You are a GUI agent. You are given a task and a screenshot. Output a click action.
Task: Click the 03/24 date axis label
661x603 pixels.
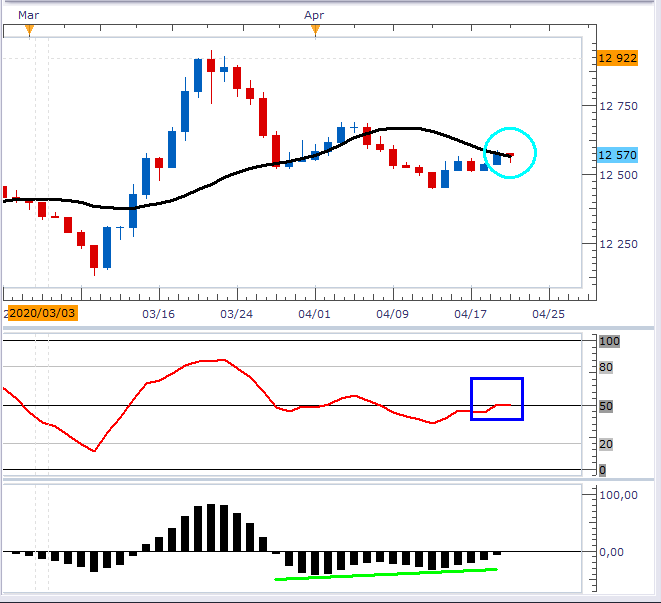pyautogui.click(x=236, y=314)
